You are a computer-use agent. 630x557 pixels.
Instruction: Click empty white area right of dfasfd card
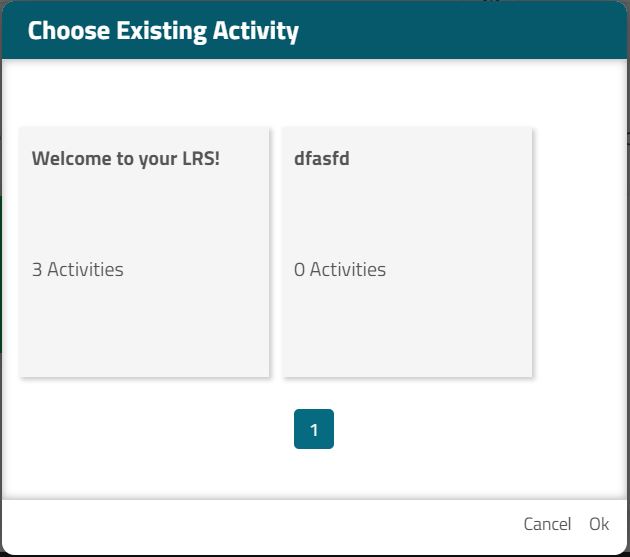tap(580, 251)
